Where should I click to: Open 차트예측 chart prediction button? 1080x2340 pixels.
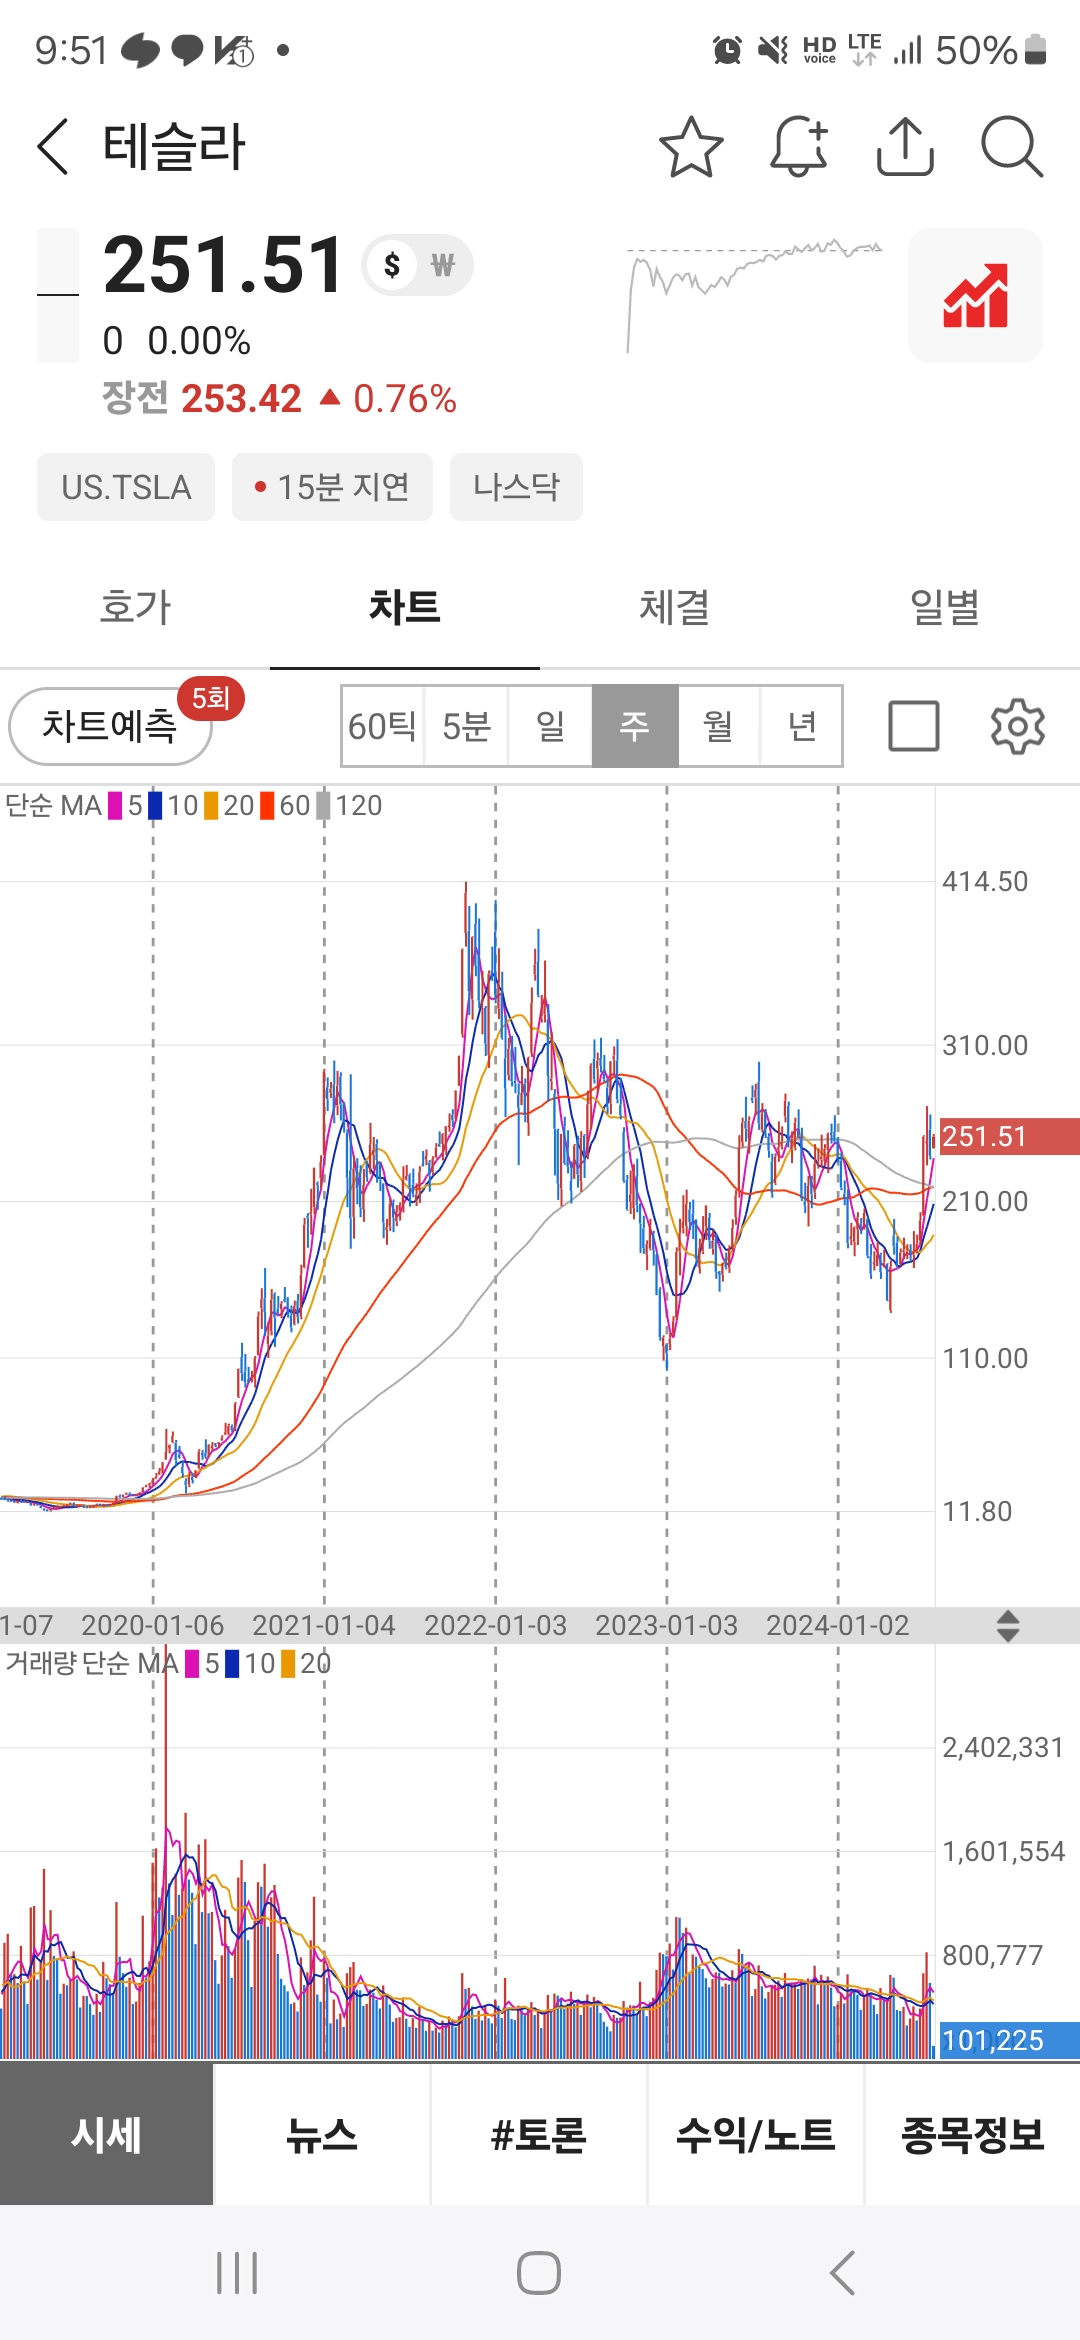coord(110,726)
